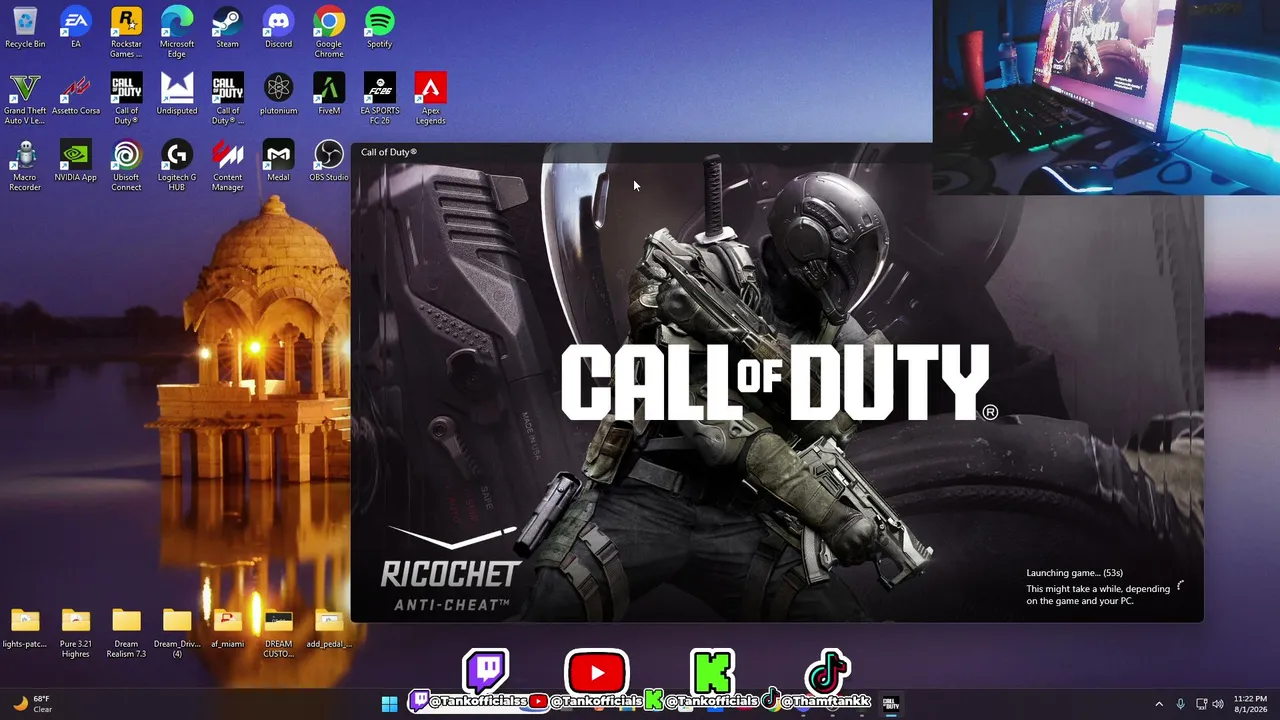Open the Dream_Driv... (4) folder
The height and width of the screenshot is (720, 1280).
(x=177, y=633)
